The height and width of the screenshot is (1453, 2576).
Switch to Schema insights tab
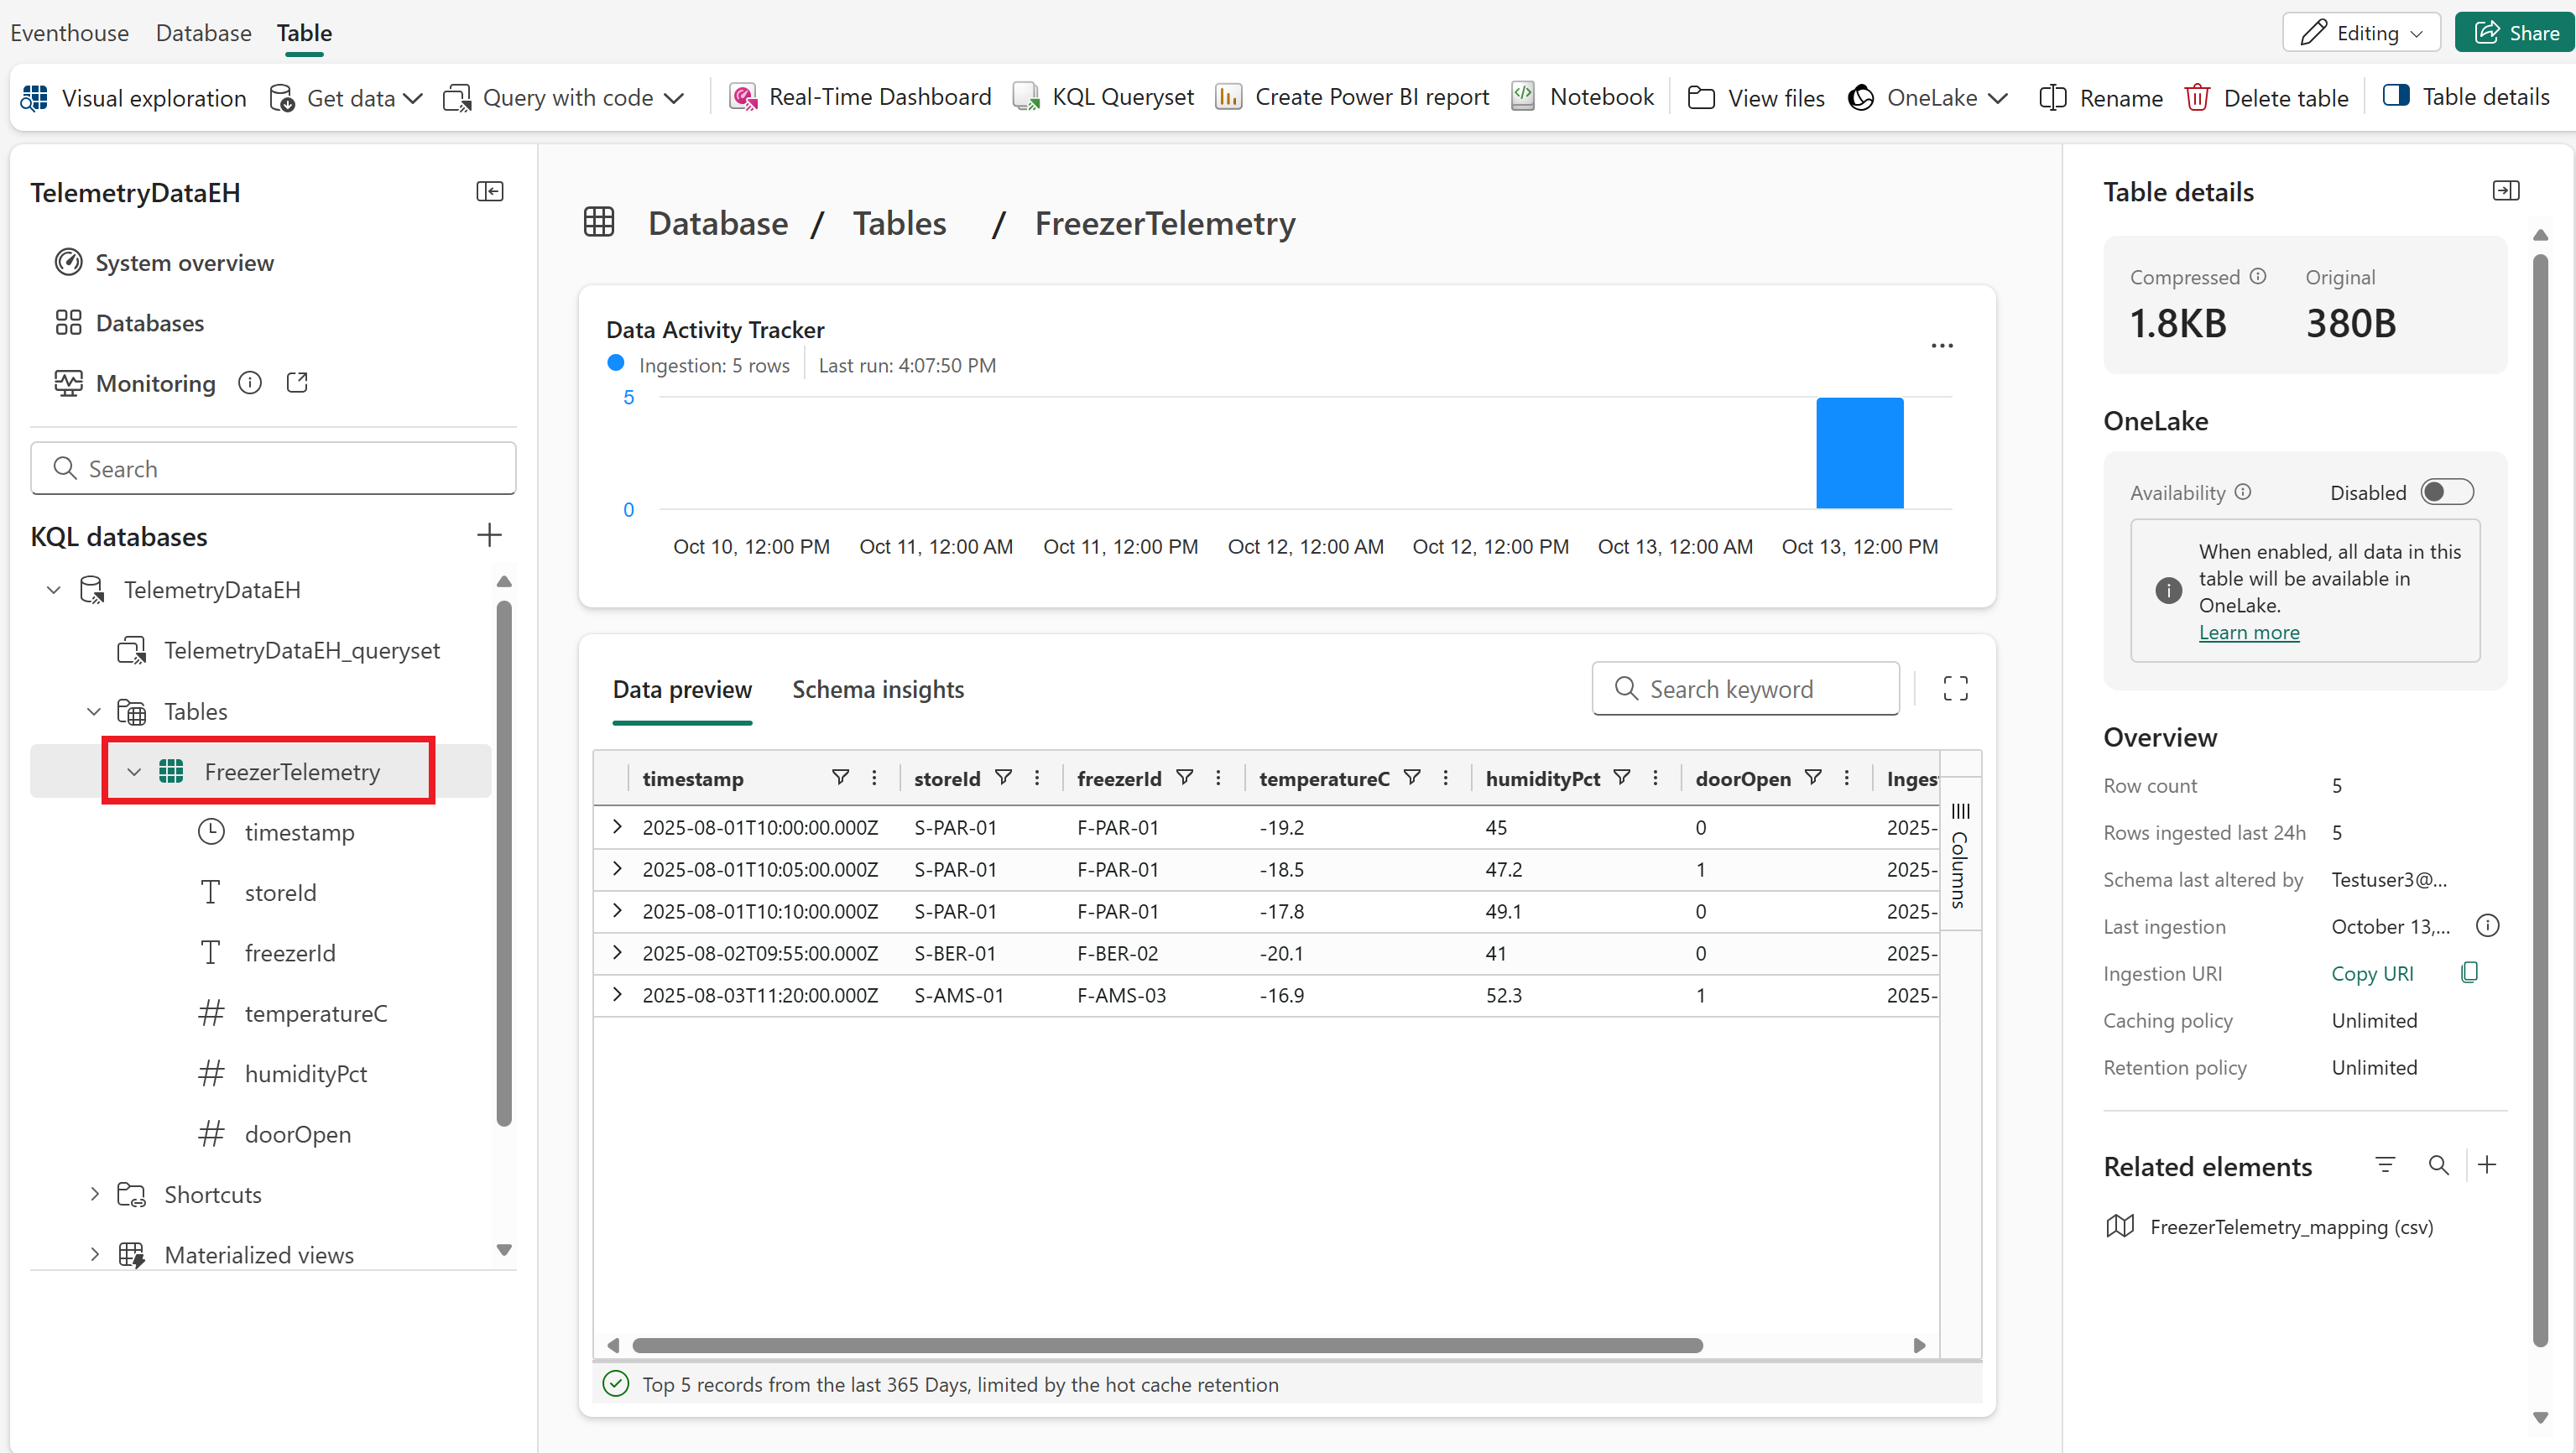point(878,689)
